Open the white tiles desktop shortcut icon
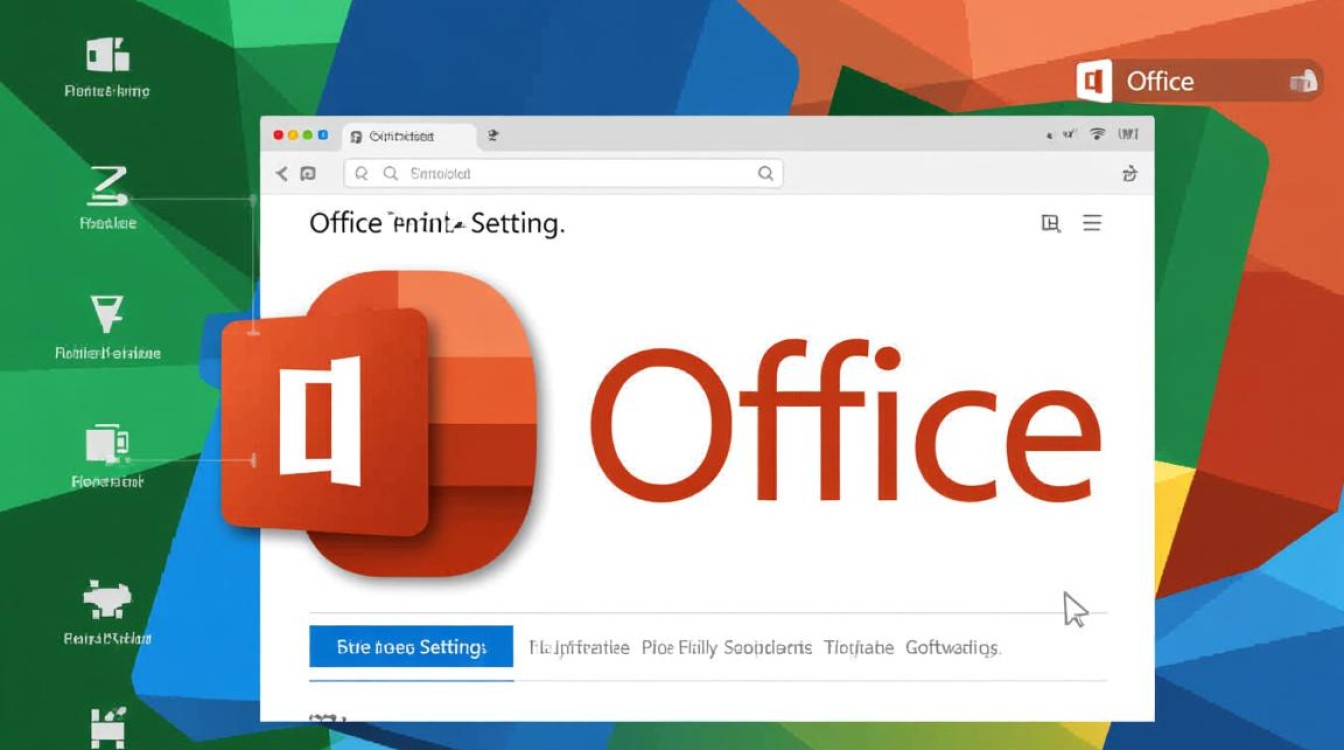 click(107, 54)
